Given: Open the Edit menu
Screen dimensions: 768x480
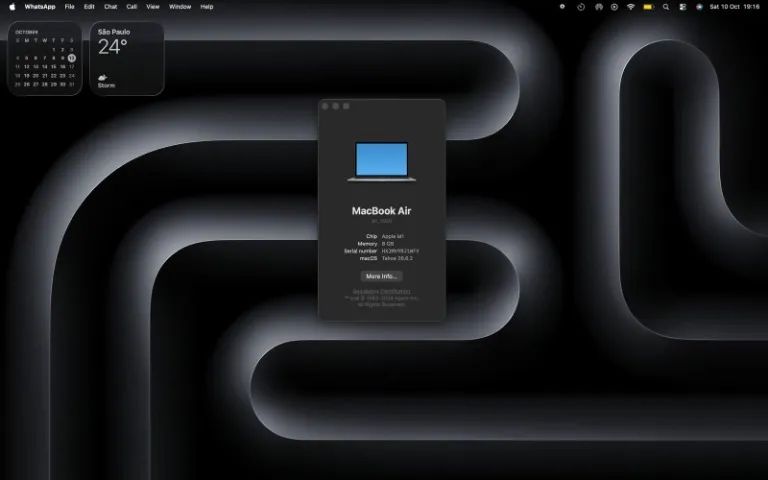Looking at the screenshot, I should [89, 7].
